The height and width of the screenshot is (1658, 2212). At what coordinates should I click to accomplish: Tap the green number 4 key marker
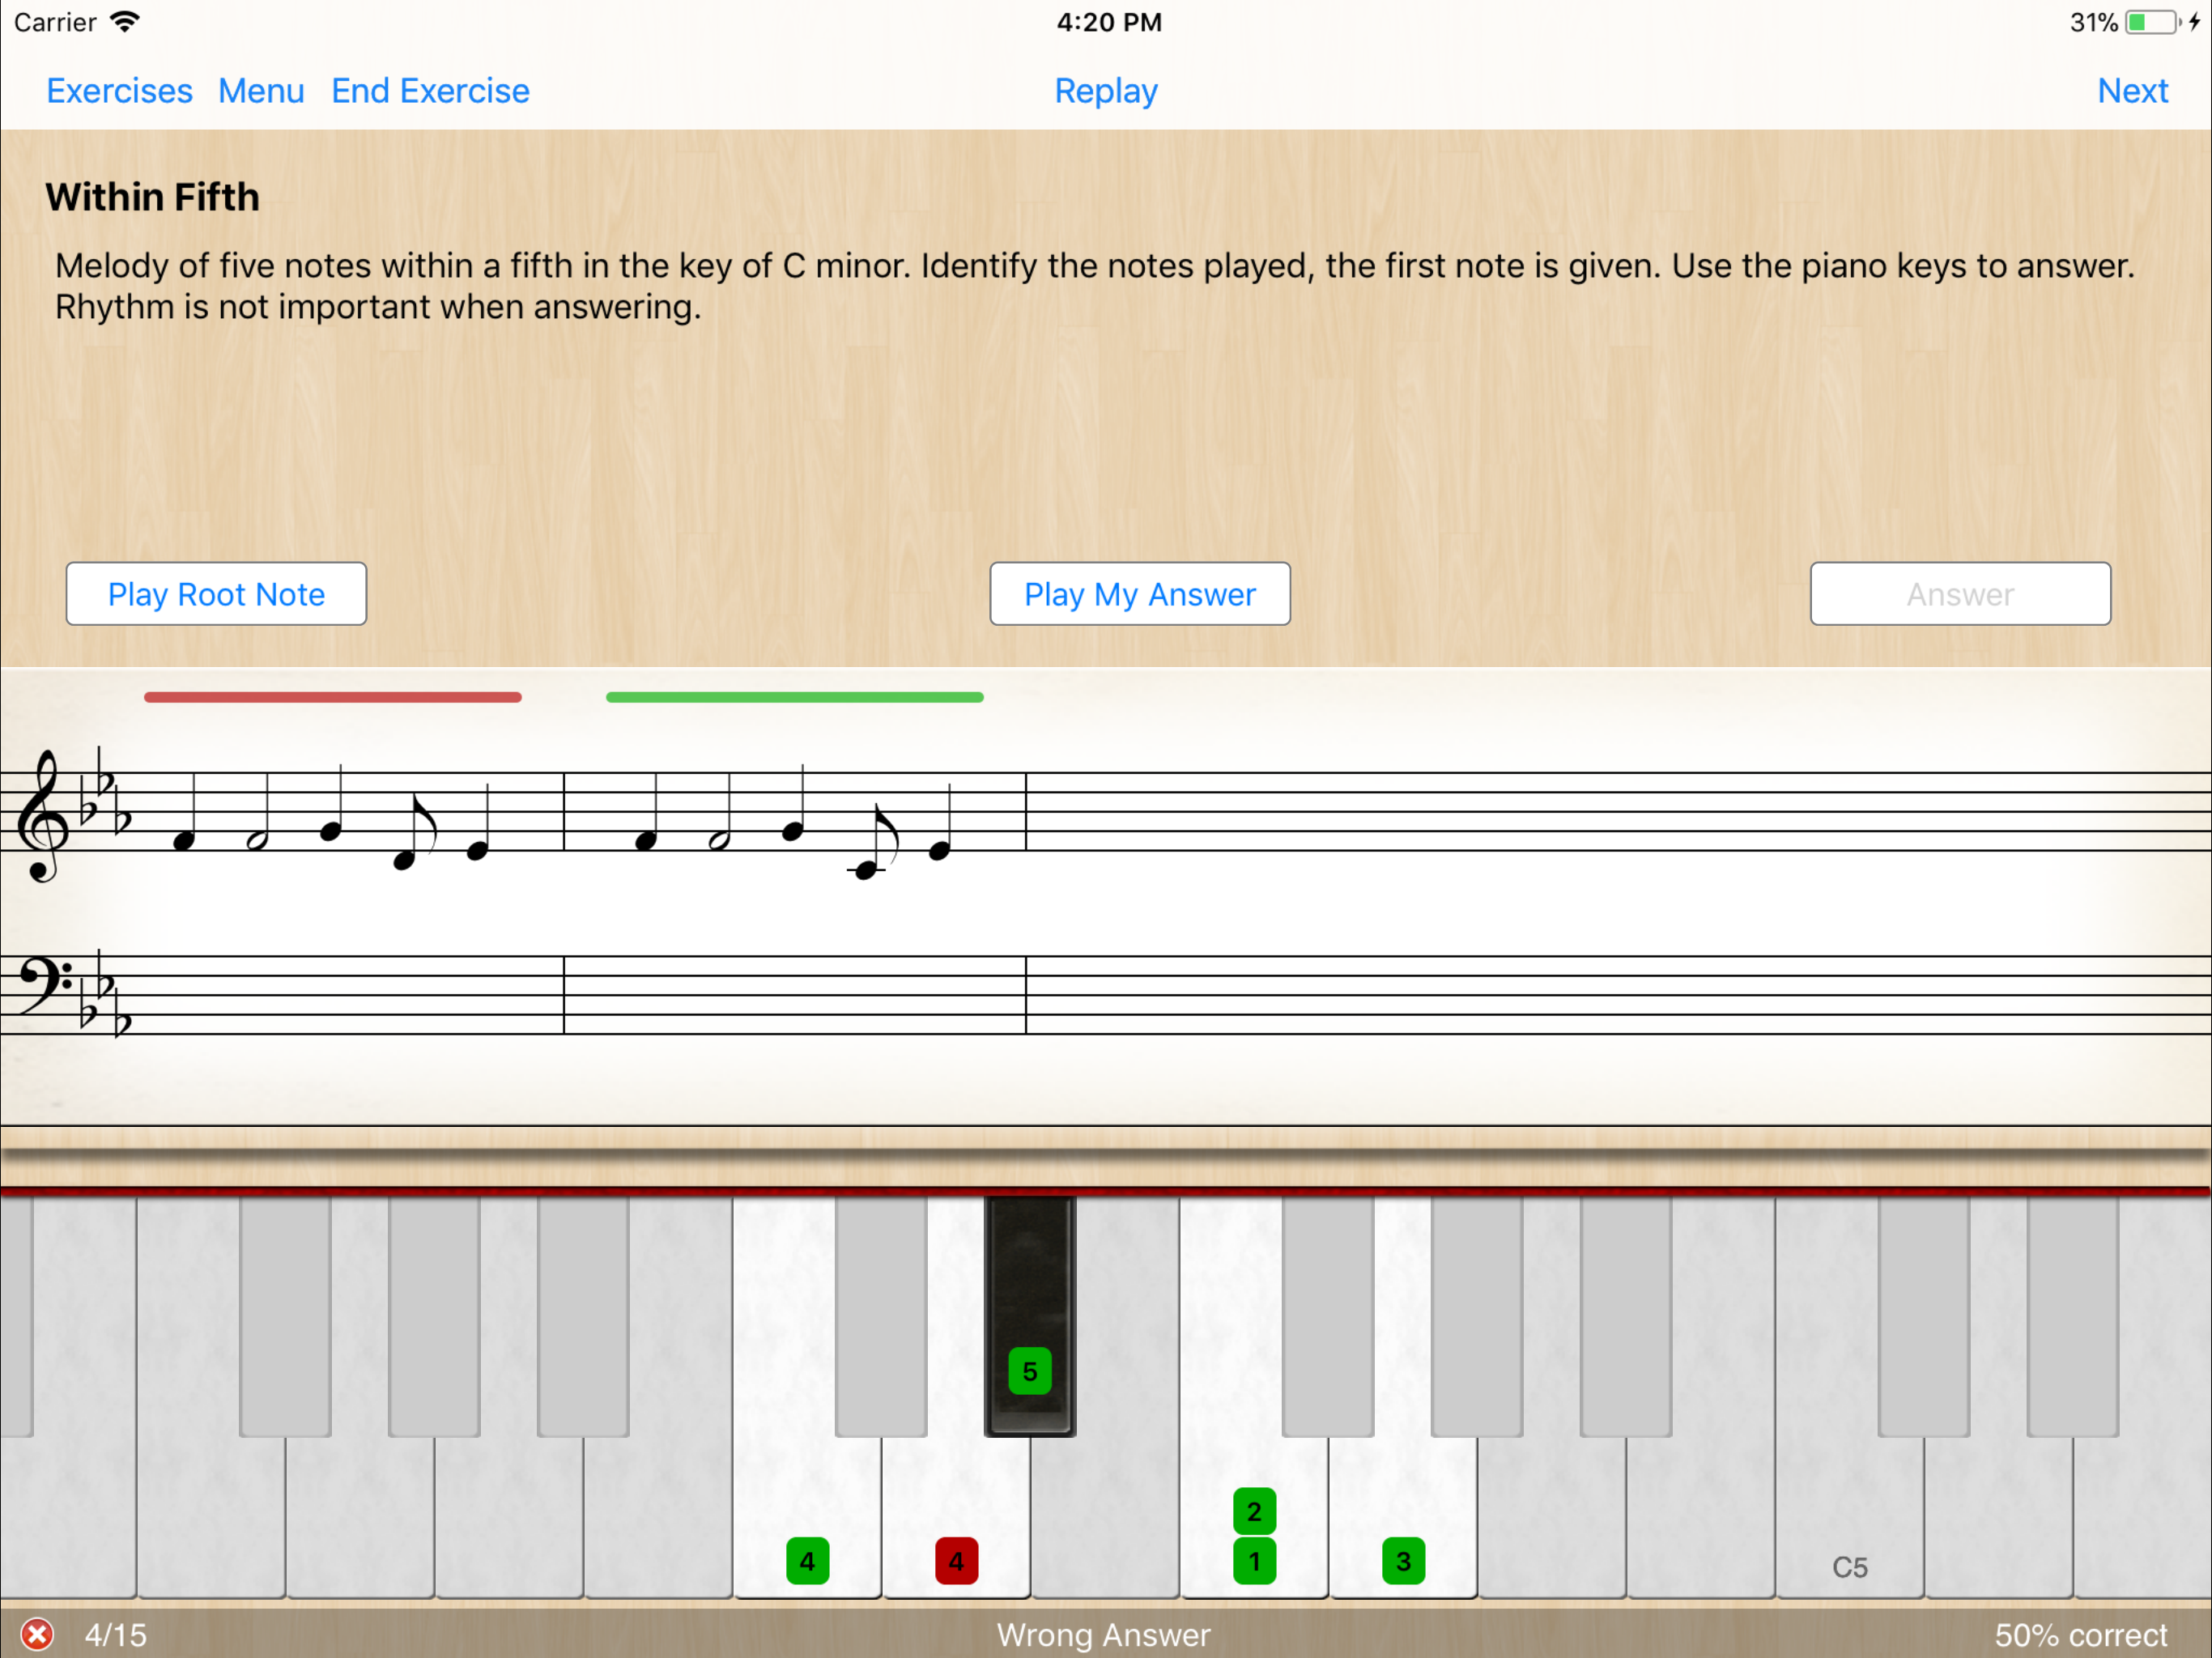[807, 1561]
